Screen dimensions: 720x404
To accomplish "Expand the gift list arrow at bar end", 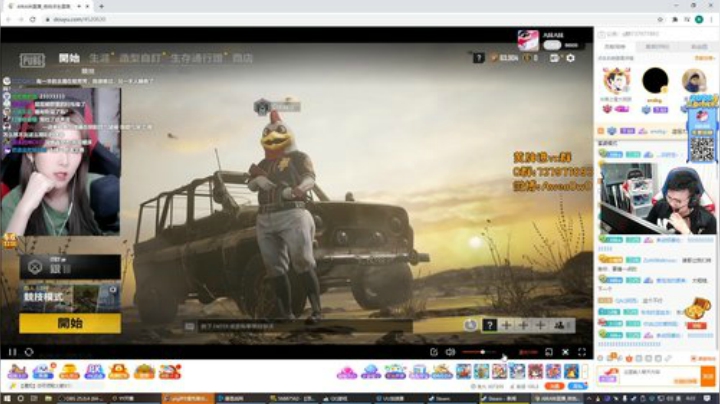I will (585, 371).
